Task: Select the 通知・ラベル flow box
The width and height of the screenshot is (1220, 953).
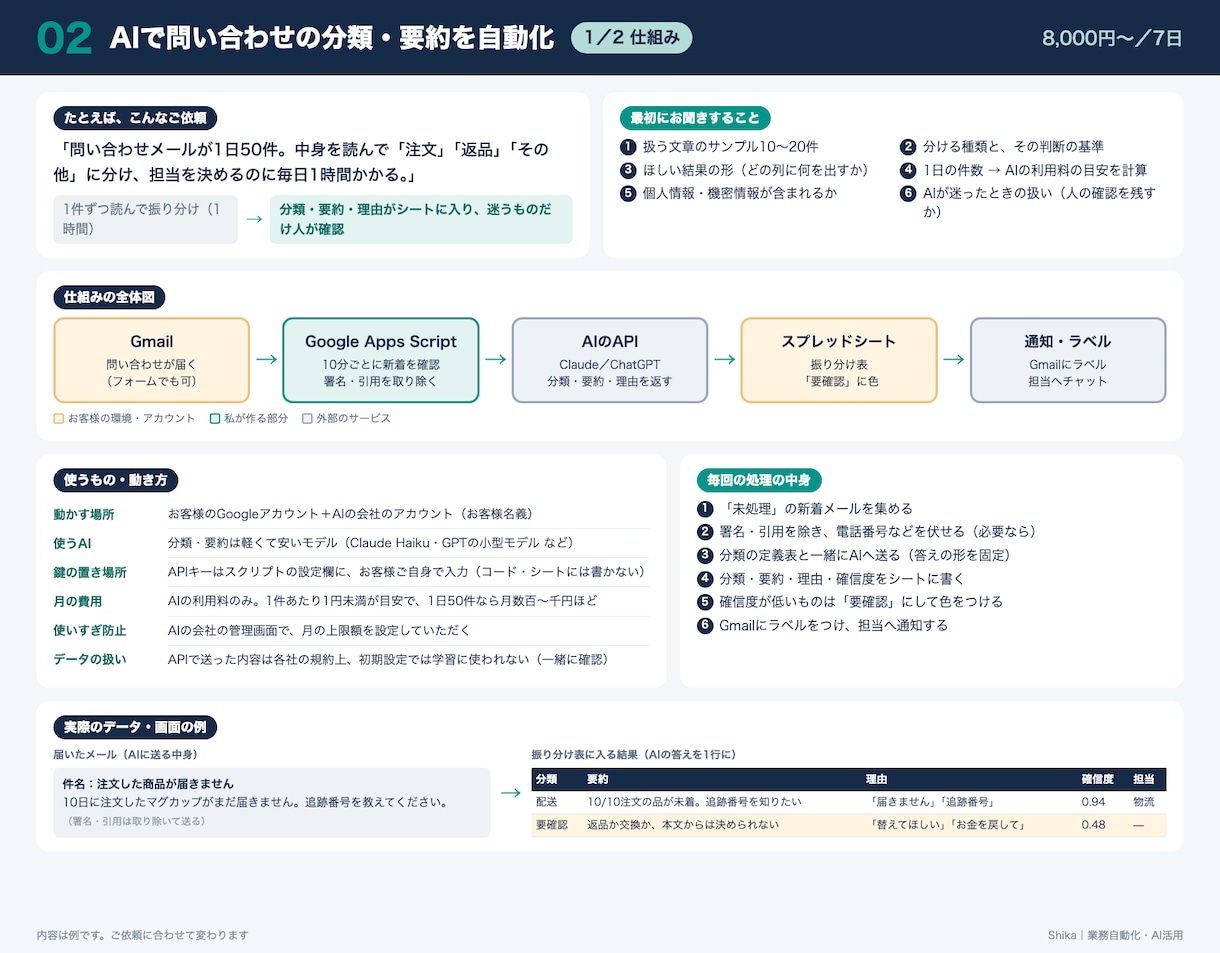Action: tap(1068, 360)
